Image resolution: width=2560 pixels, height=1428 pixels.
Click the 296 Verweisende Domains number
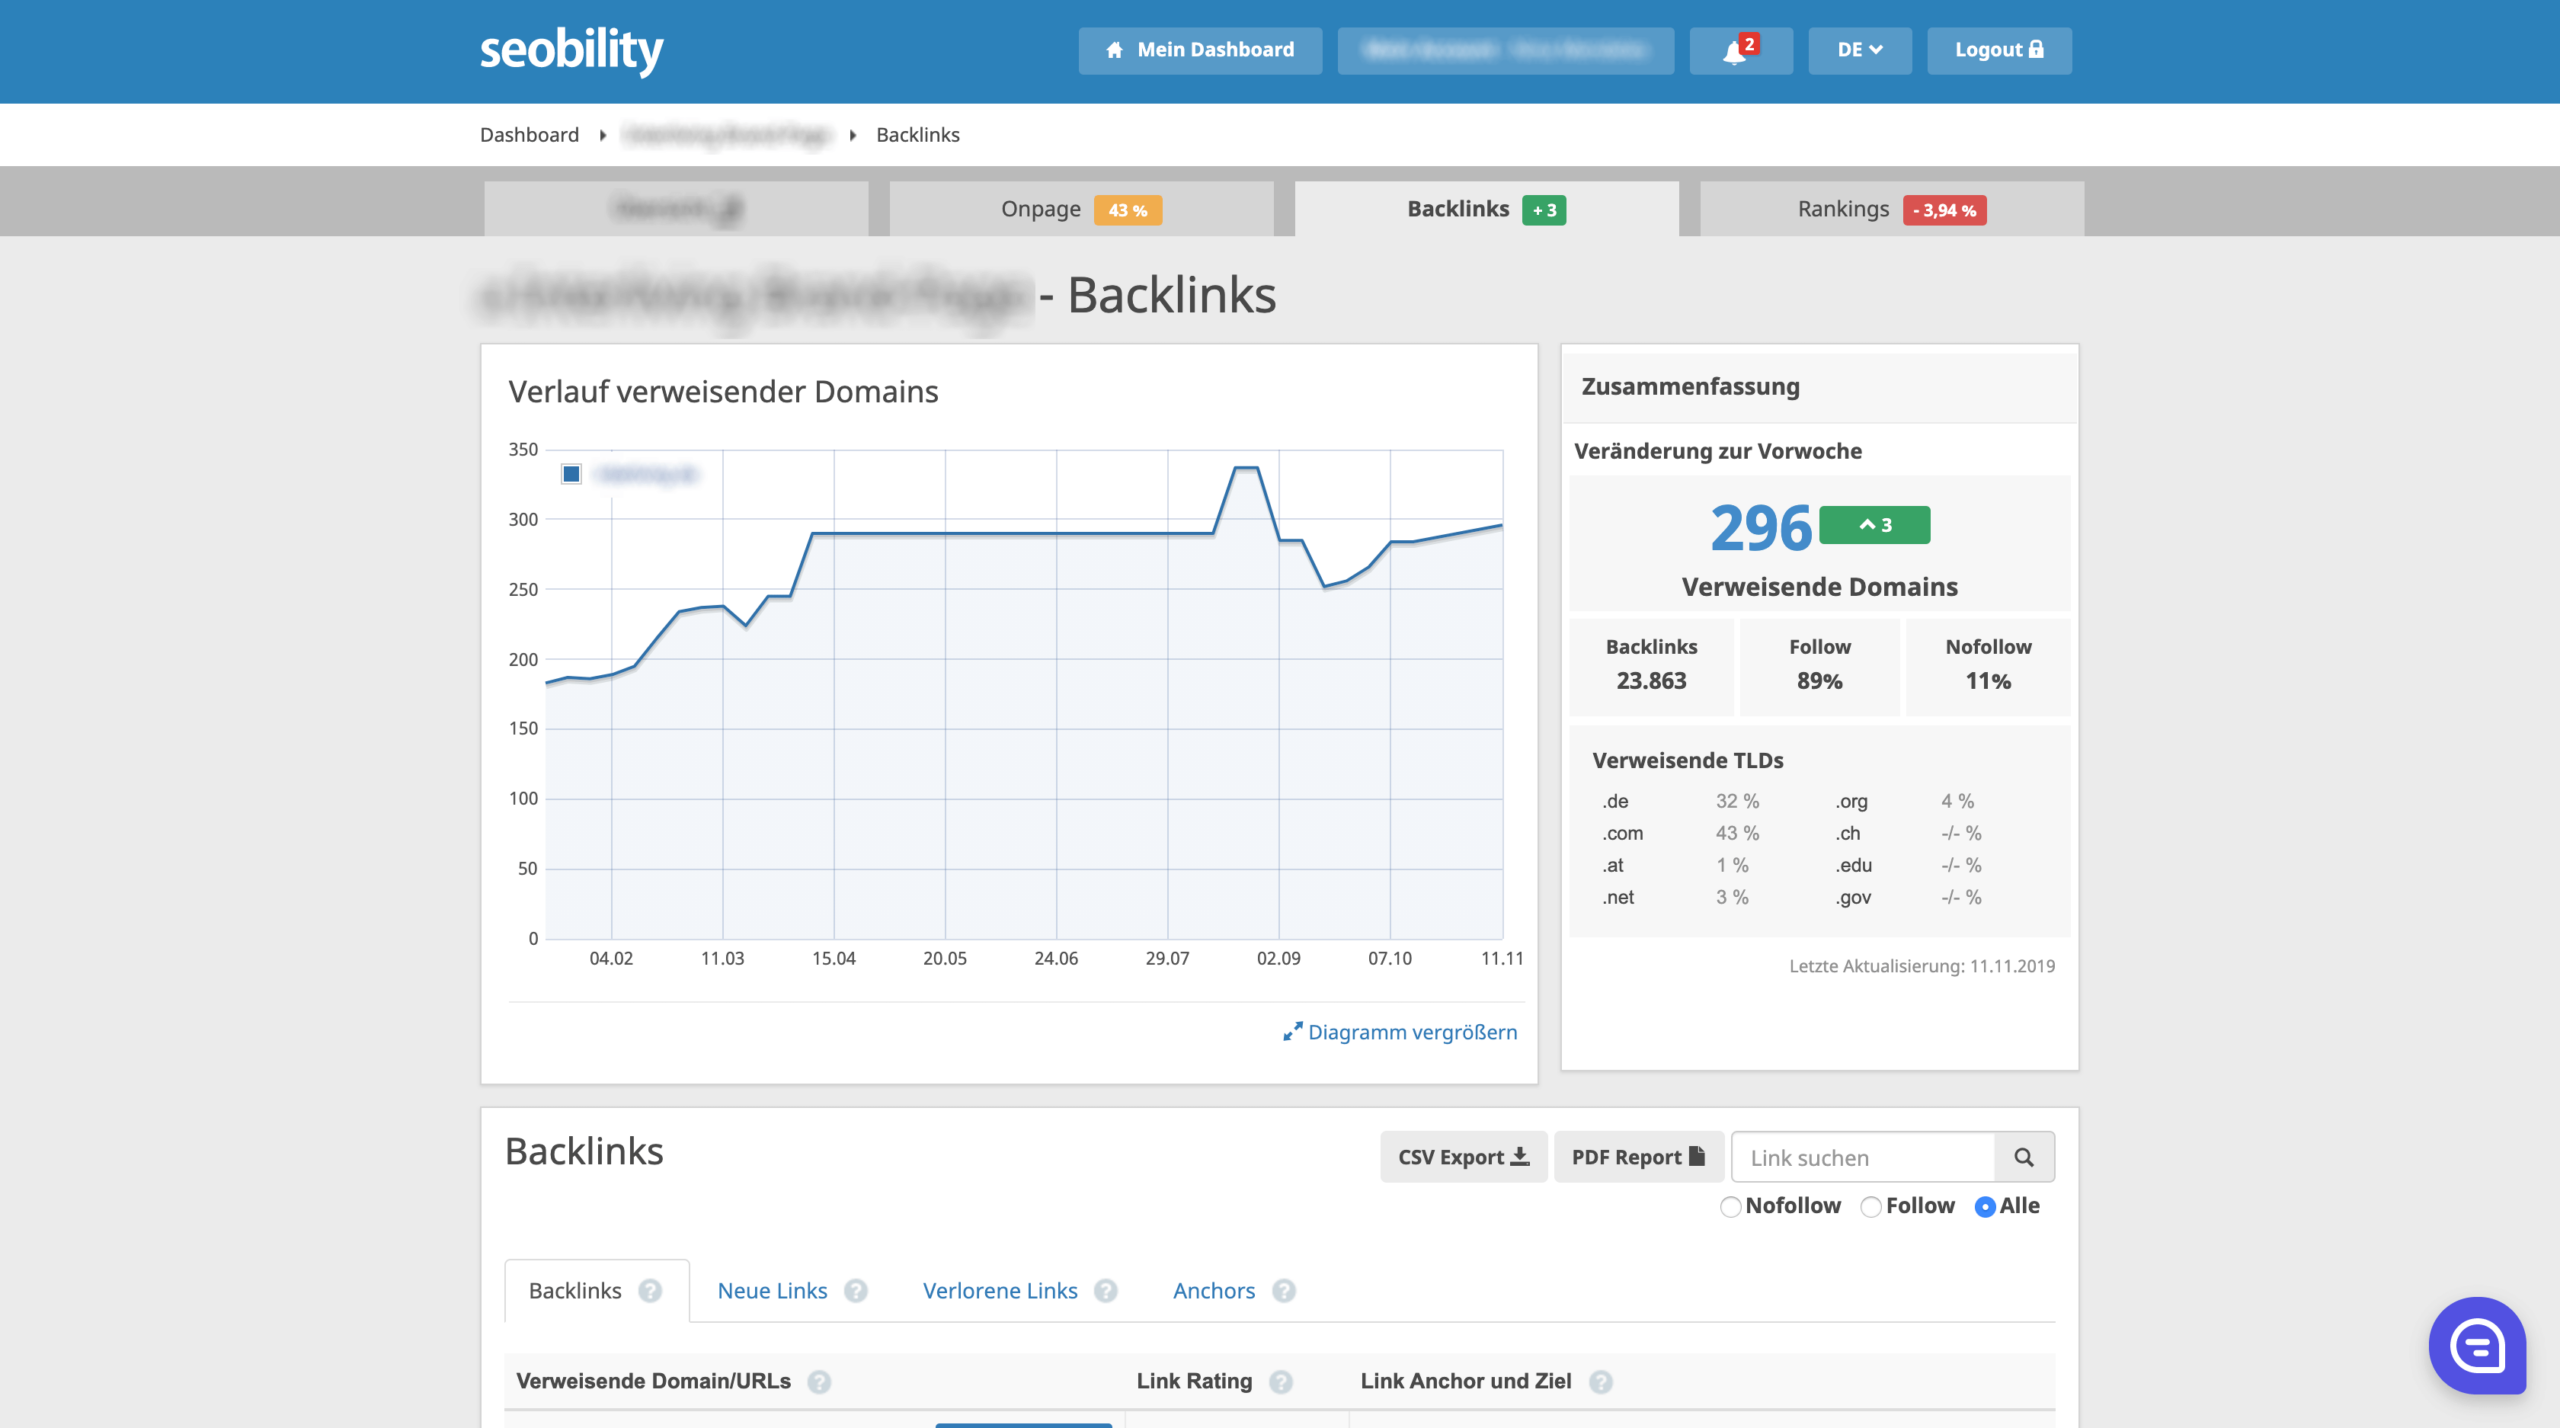(x=1761, y=527)
